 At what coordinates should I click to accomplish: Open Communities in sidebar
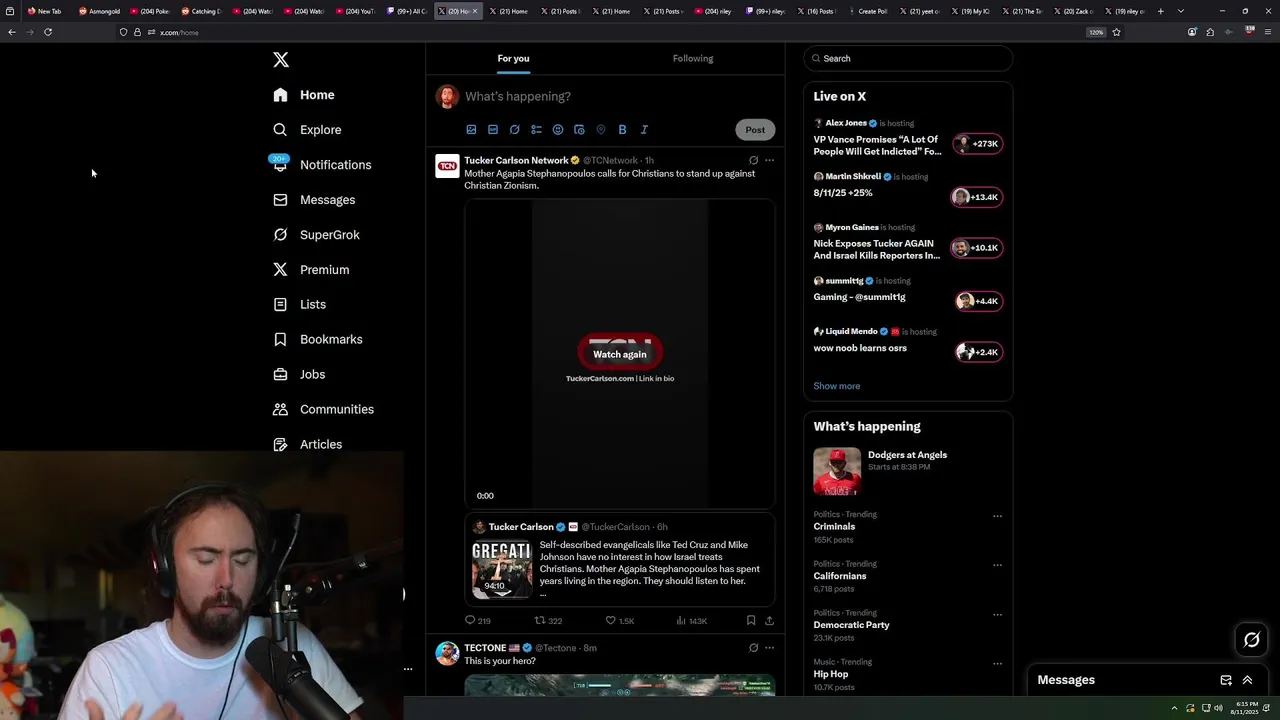tap(323, 409)
